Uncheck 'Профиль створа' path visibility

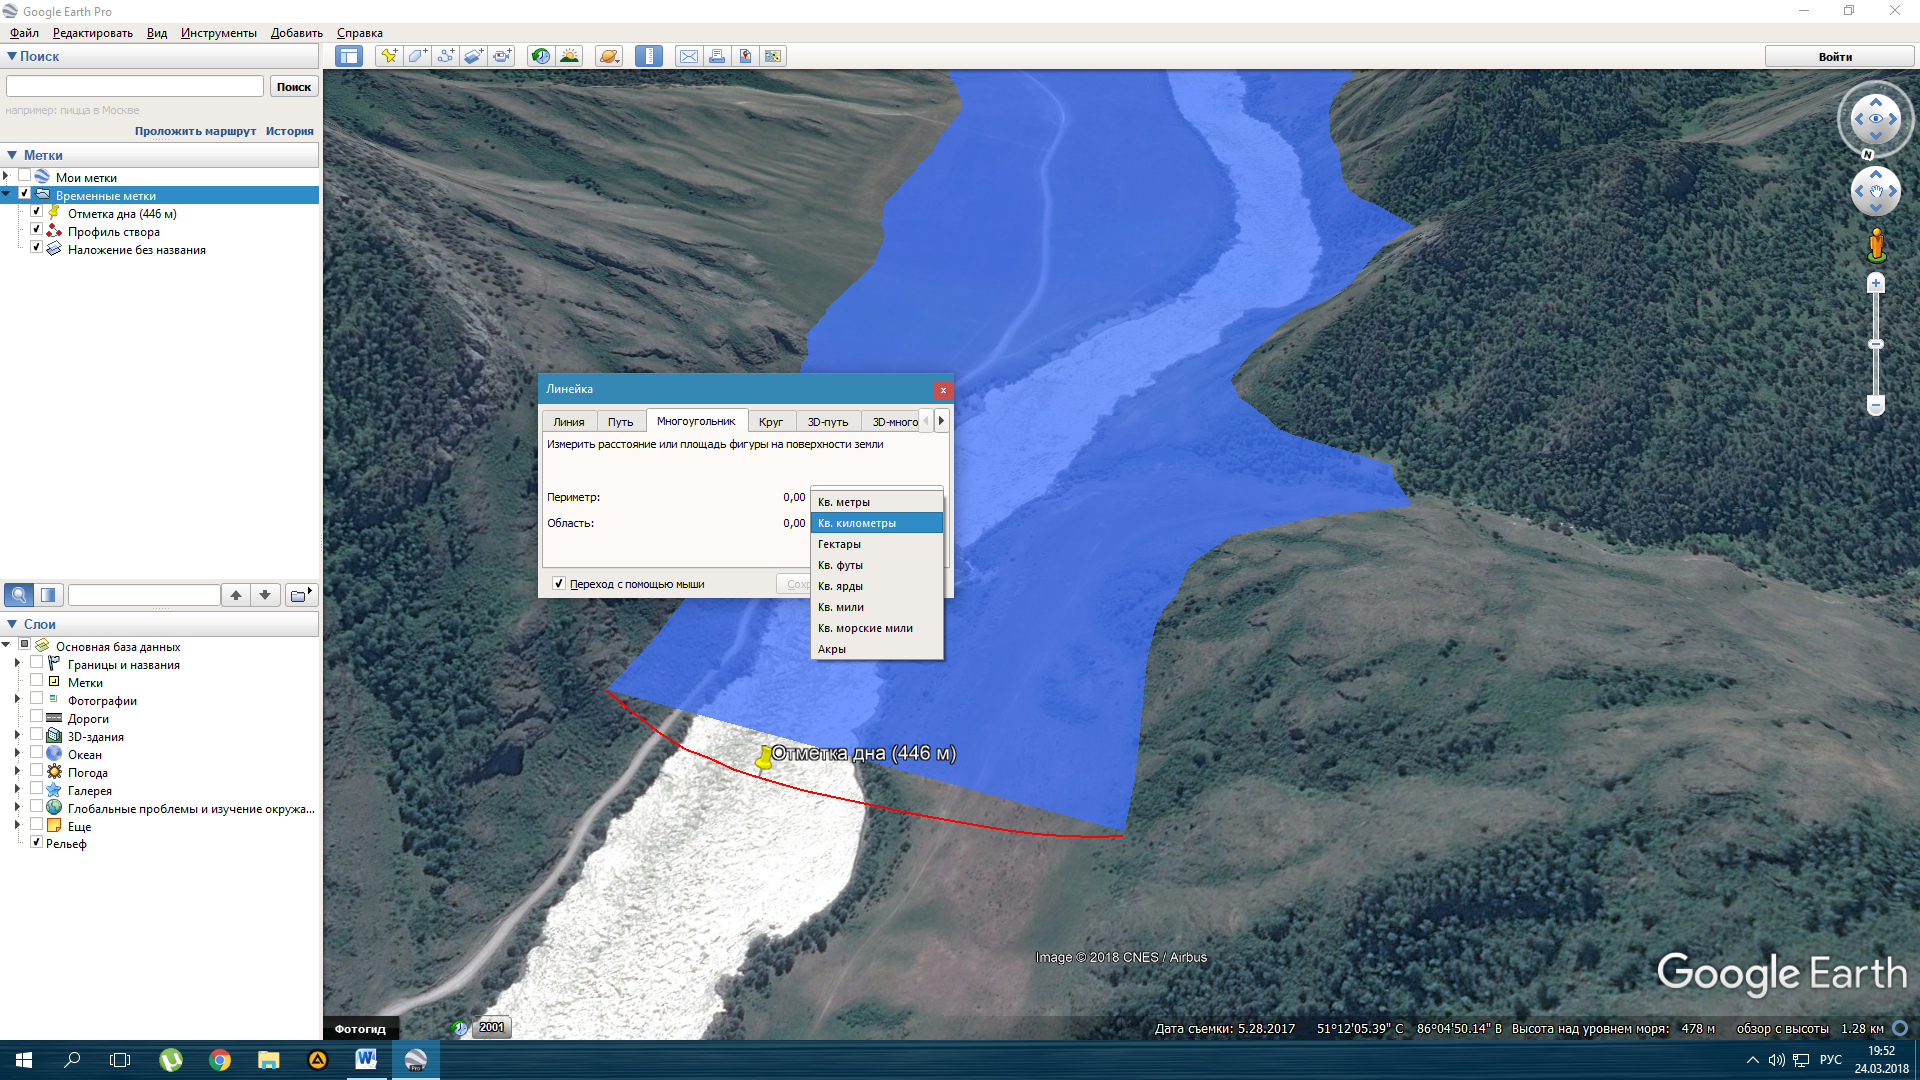click(x=37, y=230)
